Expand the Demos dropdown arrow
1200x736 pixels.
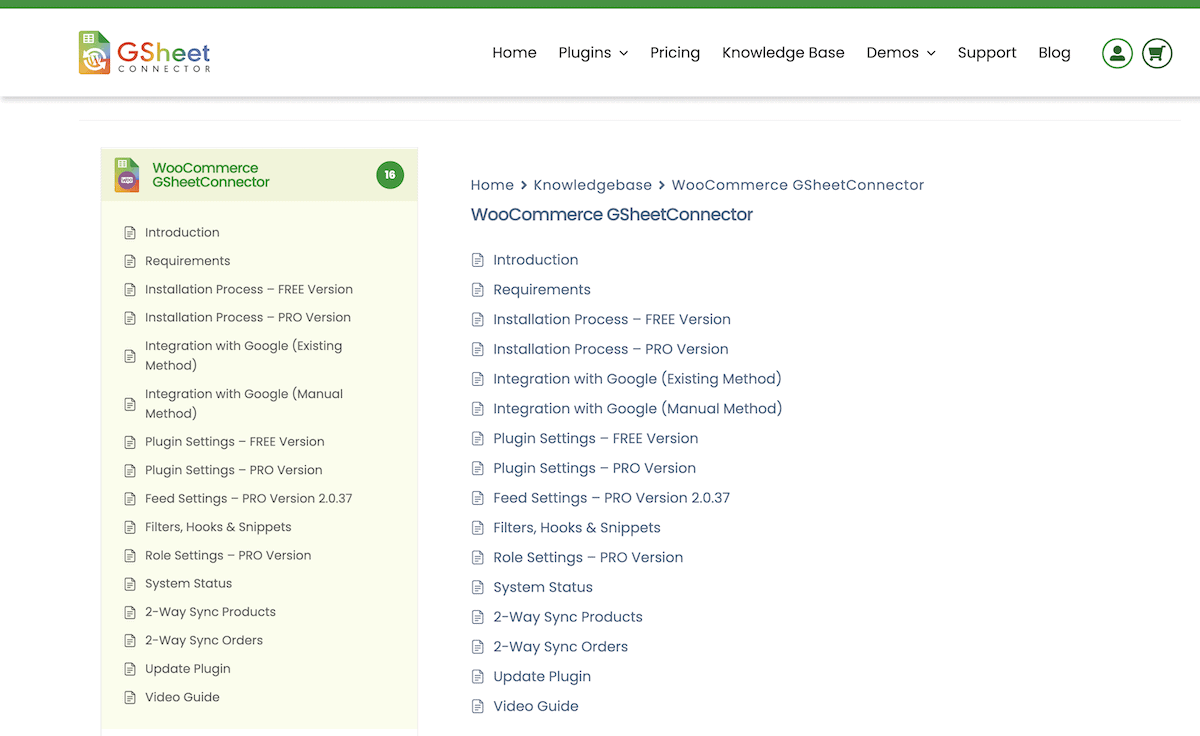pos(931,54)
